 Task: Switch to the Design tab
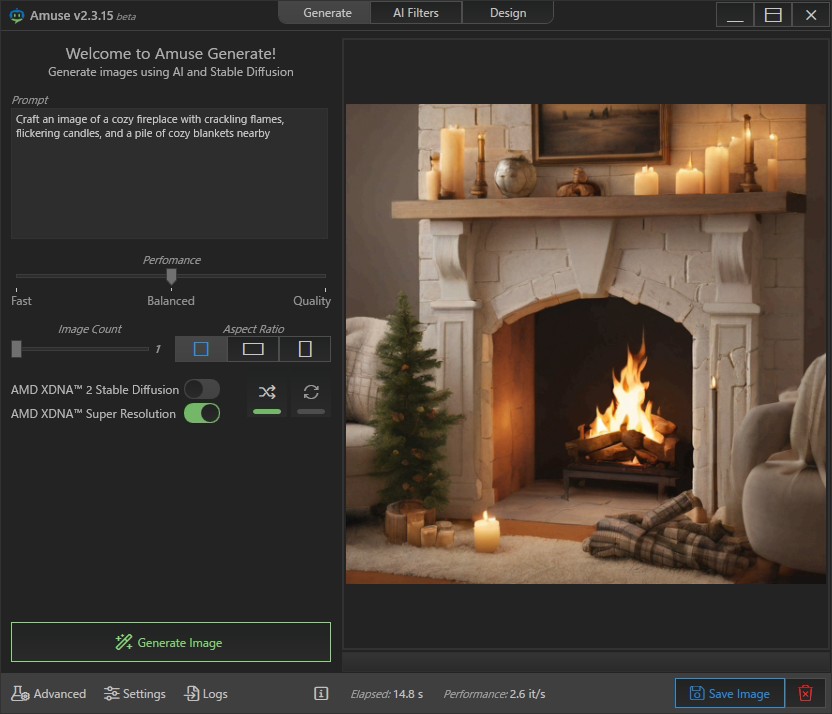point(508,13)
